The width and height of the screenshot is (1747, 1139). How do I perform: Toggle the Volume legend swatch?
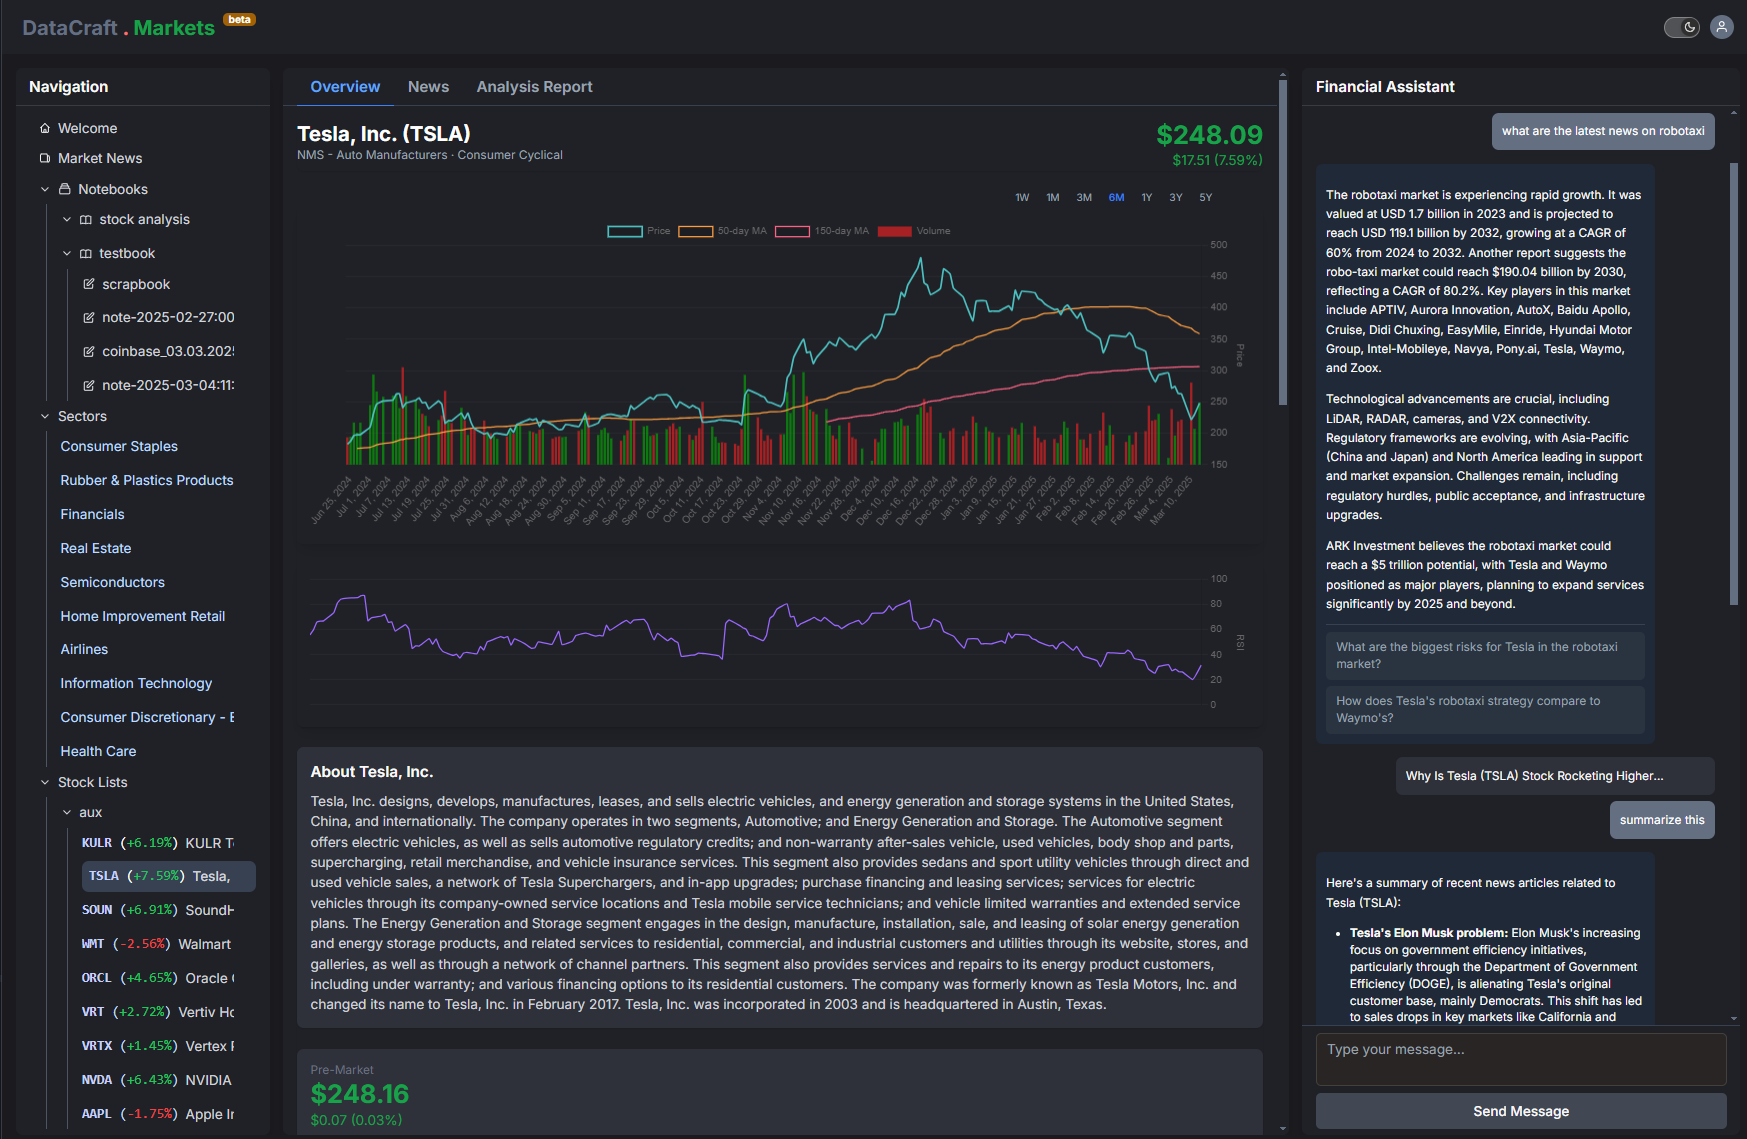tap(895, 231)
